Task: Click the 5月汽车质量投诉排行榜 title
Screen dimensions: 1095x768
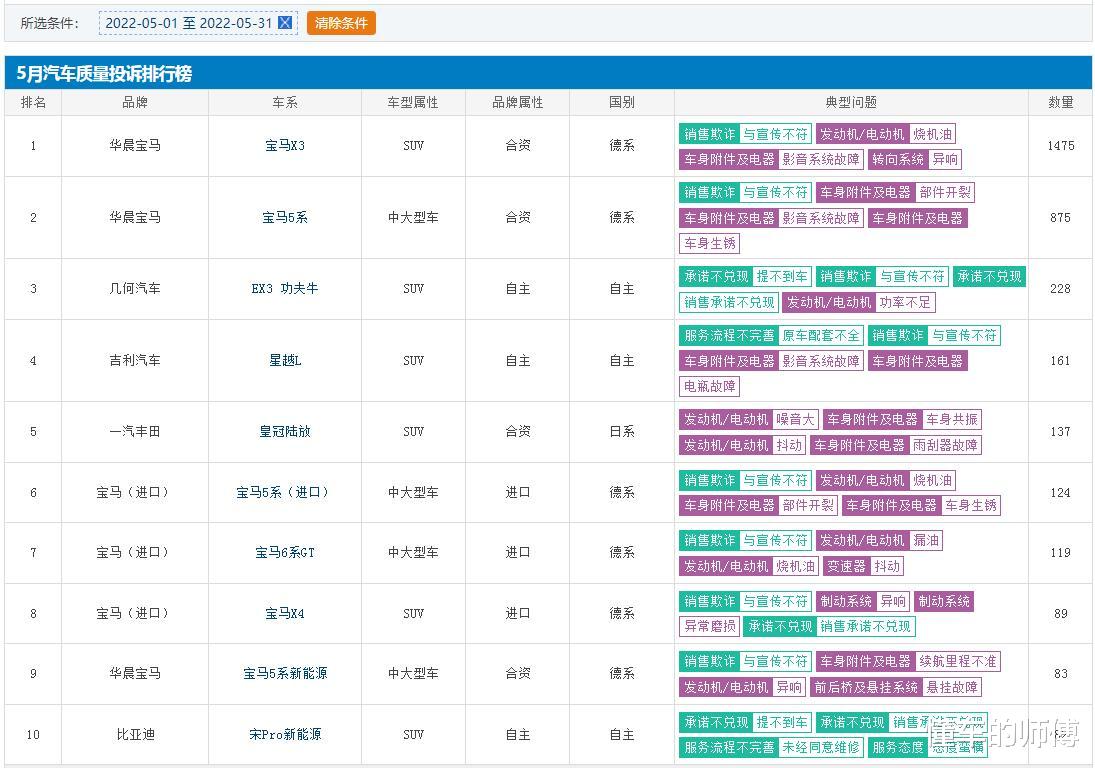Action: [104, 73]
